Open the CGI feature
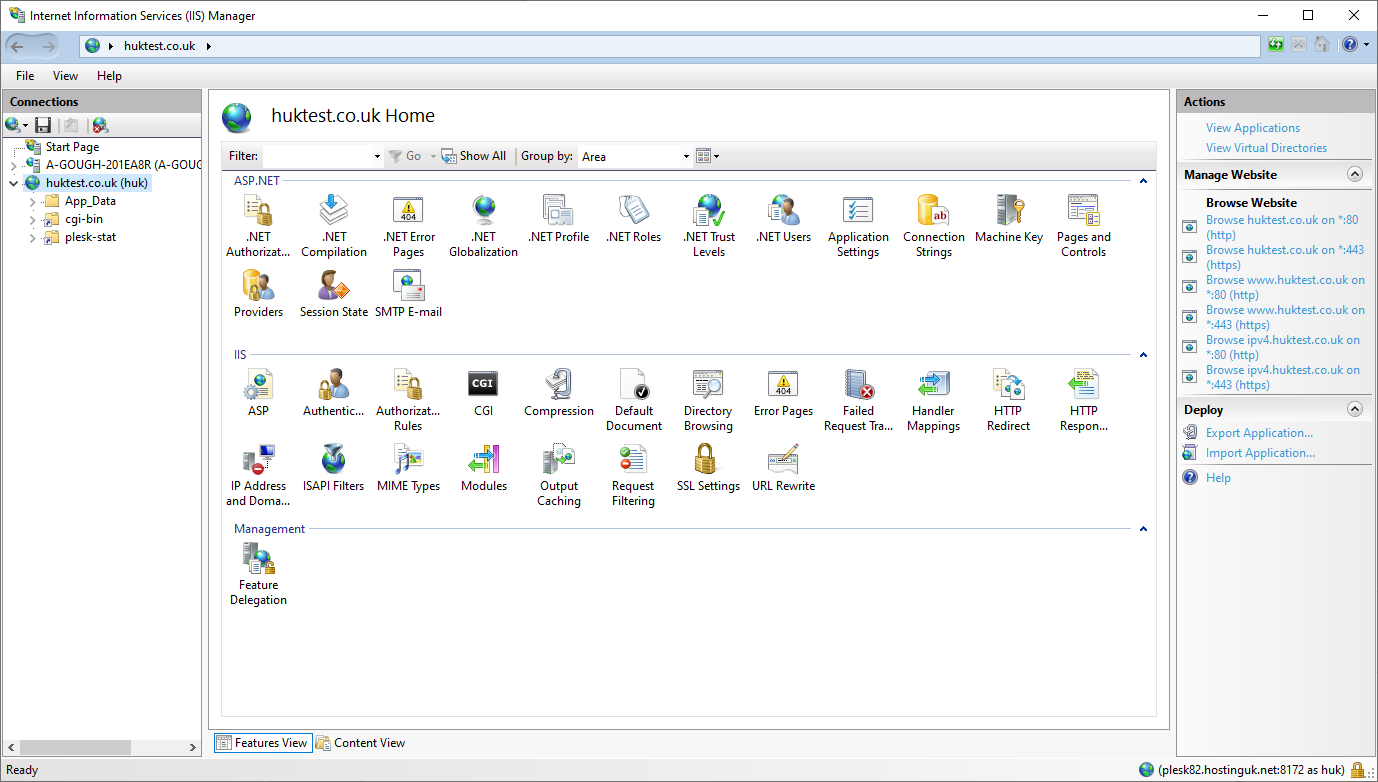Image resolution: width=1378 pixels, height=782 pixels. [x=484, y=393]
